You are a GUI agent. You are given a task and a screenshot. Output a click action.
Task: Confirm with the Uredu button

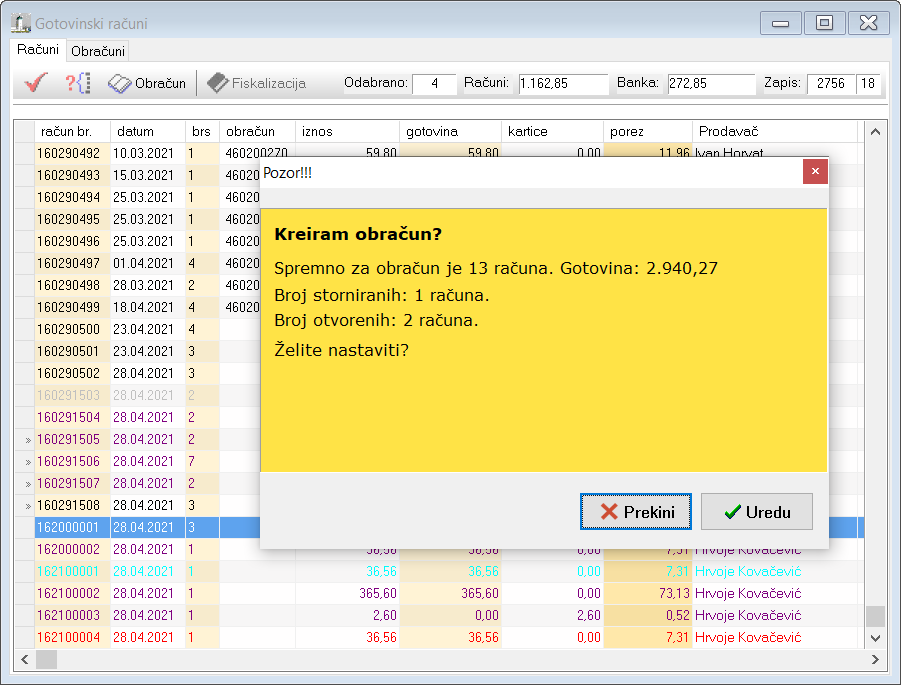click(756, 512)
